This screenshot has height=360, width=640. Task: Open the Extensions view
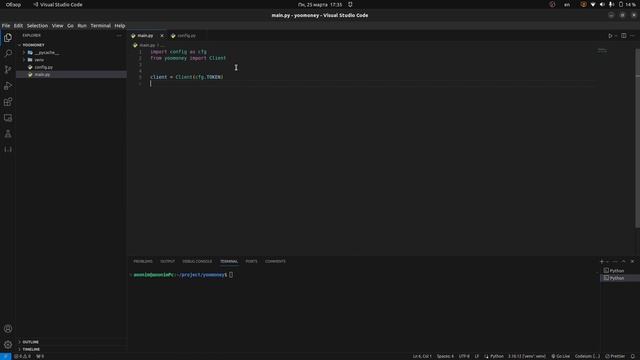[8, 102]
